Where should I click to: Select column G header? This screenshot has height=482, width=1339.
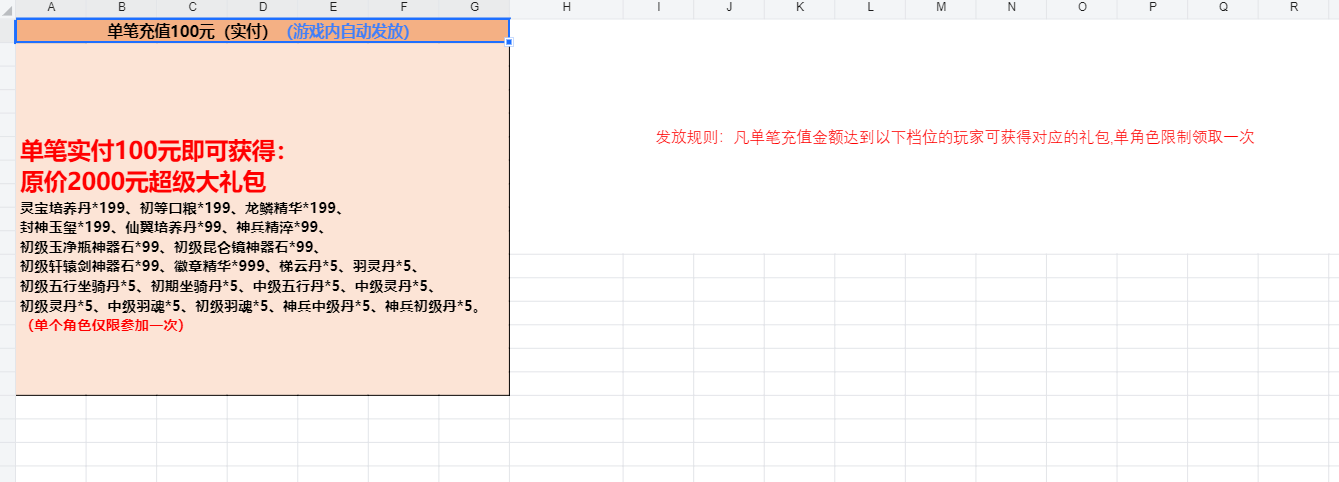point(474,7)
